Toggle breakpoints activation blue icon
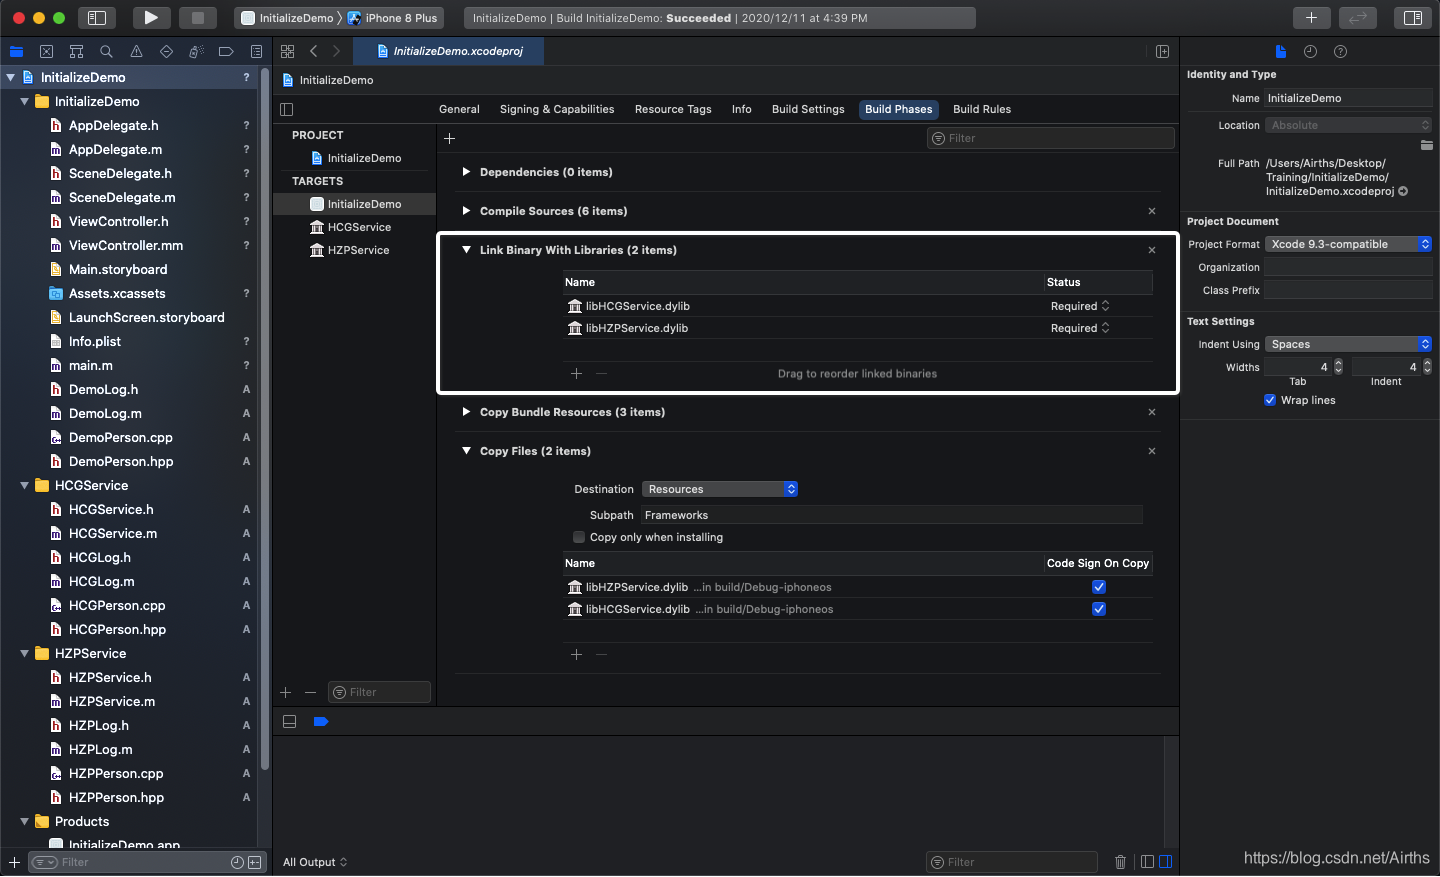 click(x=320, y=721)
